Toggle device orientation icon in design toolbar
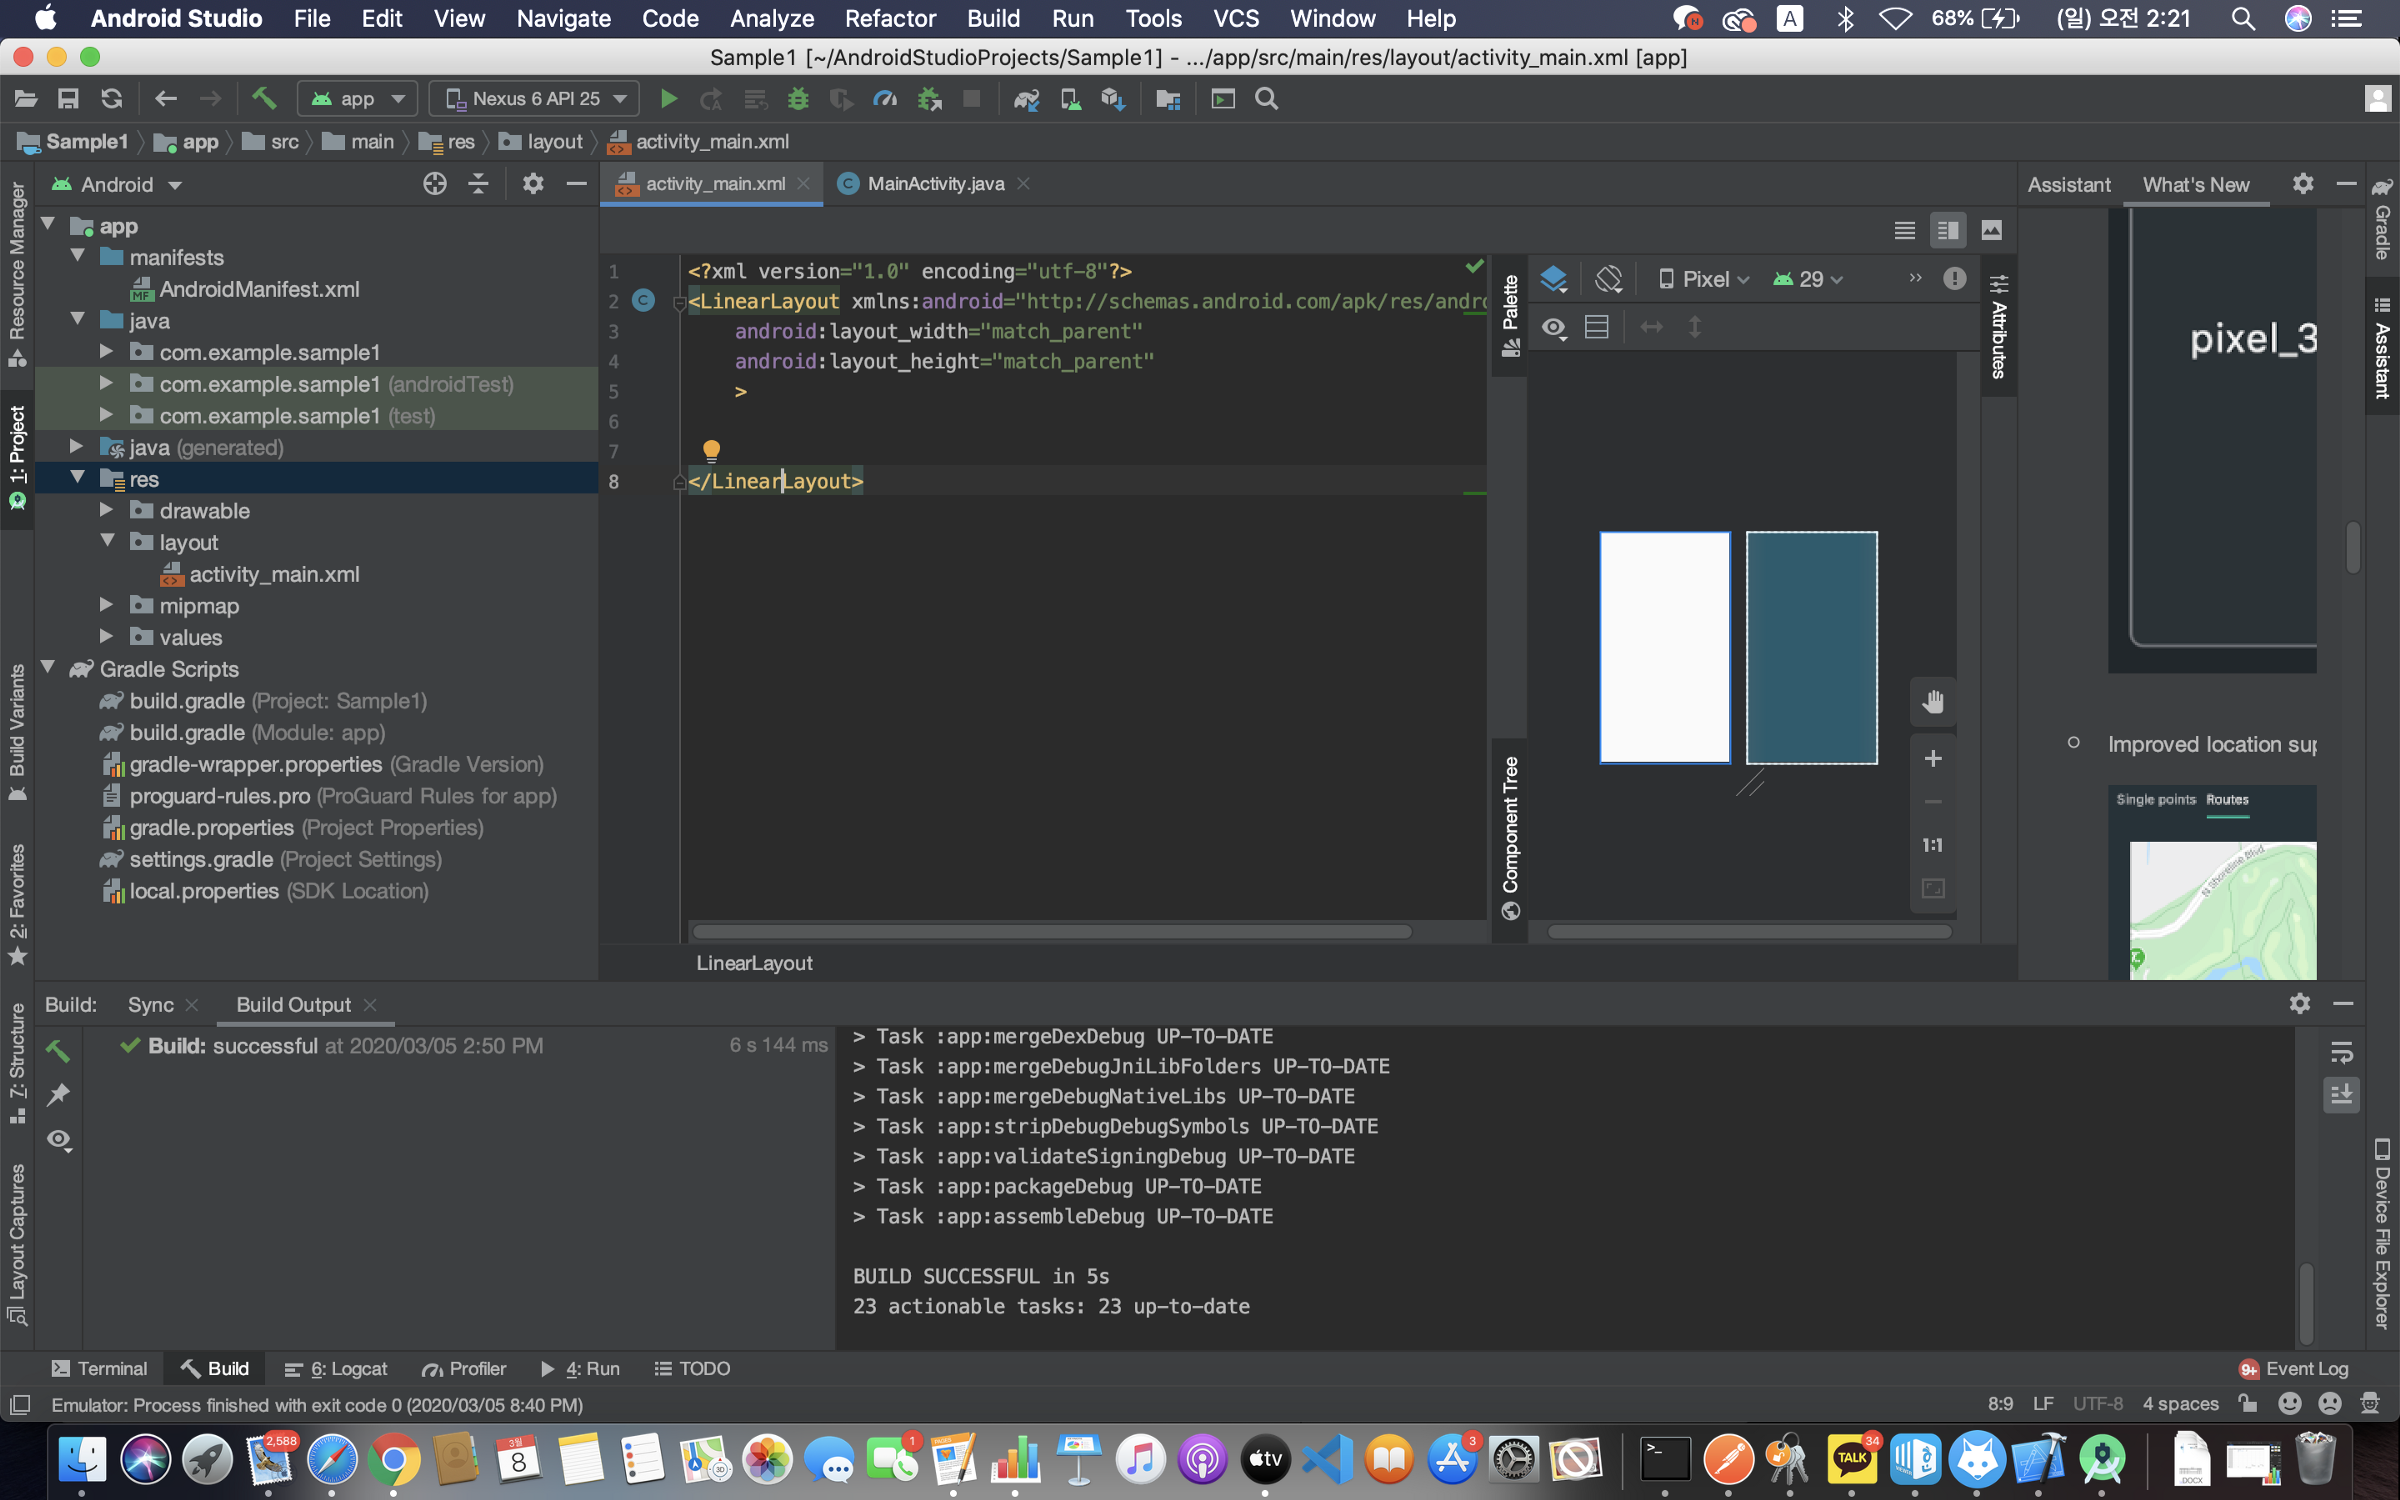Screen dimensions: 2400x1500 pyautogui.click(x=1608, y=279)
